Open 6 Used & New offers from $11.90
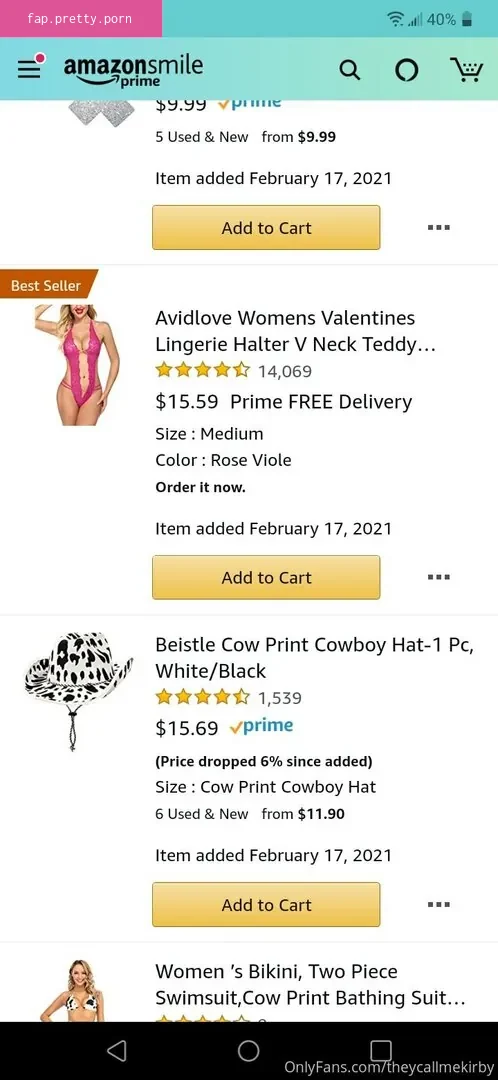The height and width of the screenshot is (1080, 498). pyautogui.click(x=250, y=814)
